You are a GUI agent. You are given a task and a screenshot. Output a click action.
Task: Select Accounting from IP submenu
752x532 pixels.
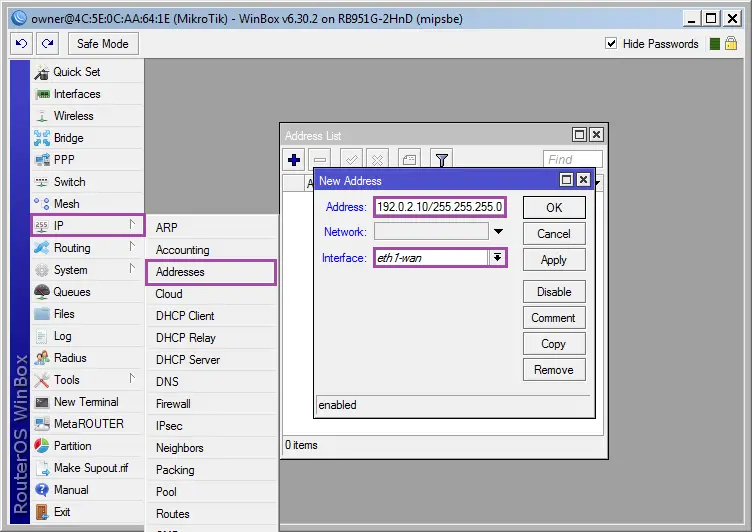212,250
